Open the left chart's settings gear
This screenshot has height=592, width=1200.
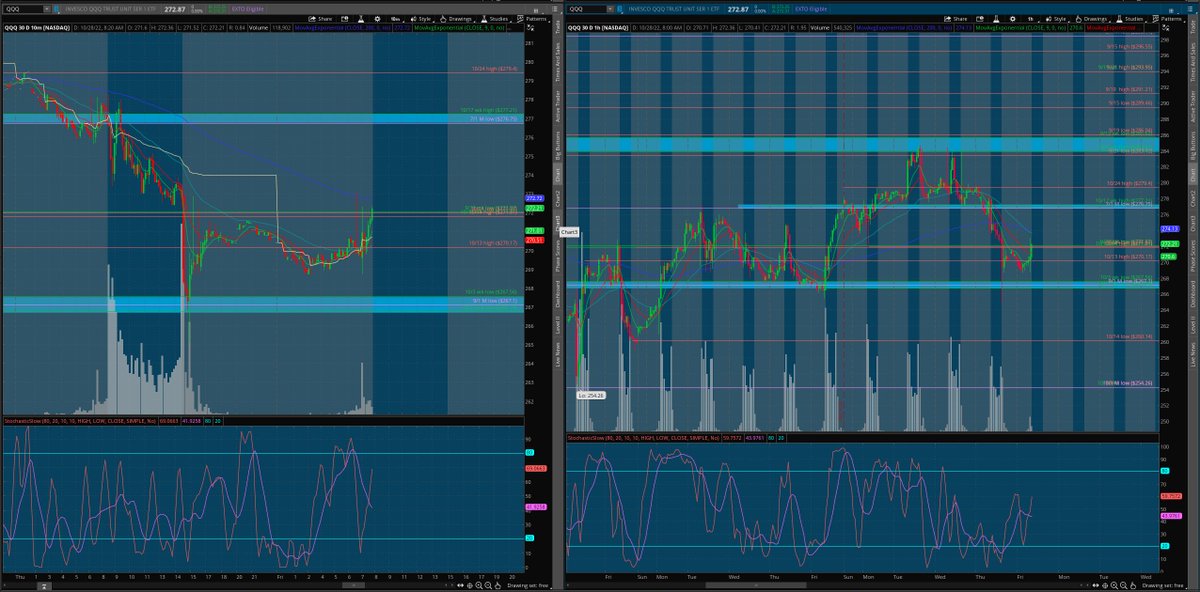pyautogui.click(x=377, y=19)
